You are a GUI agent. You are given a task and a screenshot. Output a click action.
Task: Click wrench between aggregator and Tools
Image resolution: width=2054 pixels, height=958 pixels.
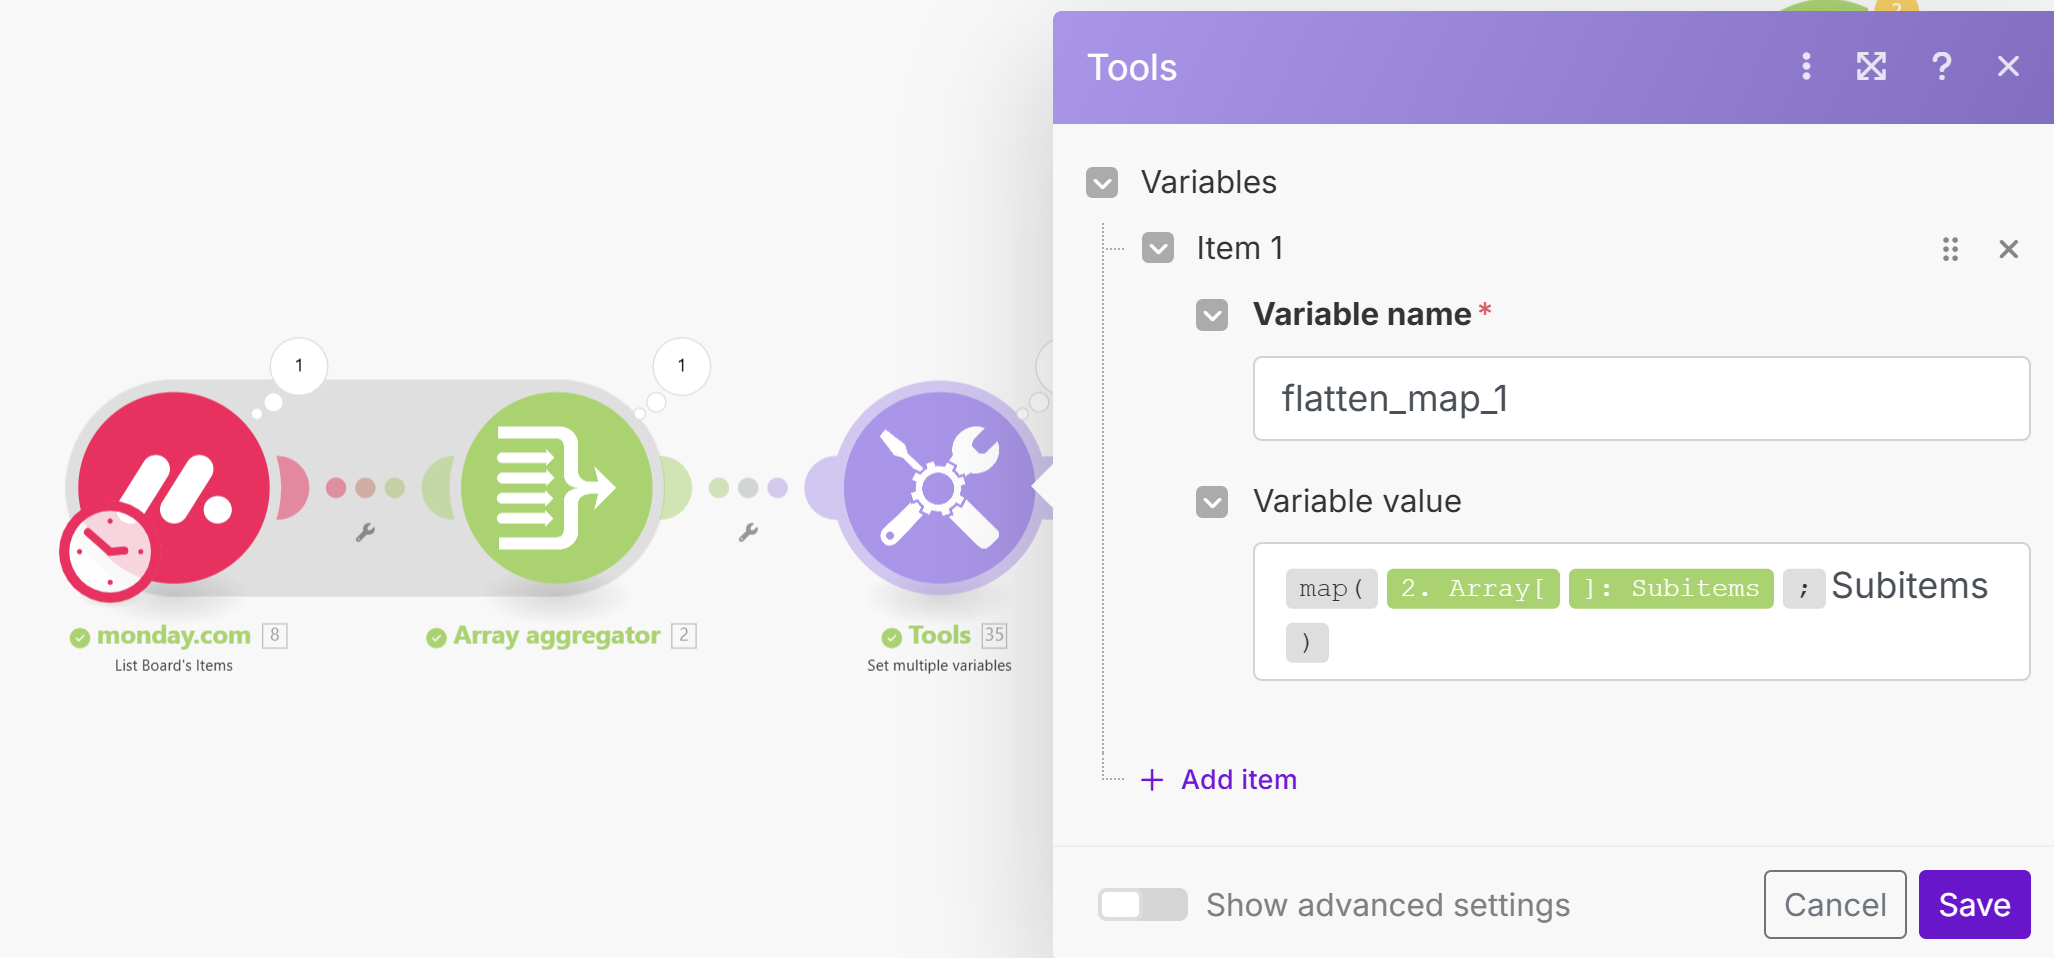(748, 533)
